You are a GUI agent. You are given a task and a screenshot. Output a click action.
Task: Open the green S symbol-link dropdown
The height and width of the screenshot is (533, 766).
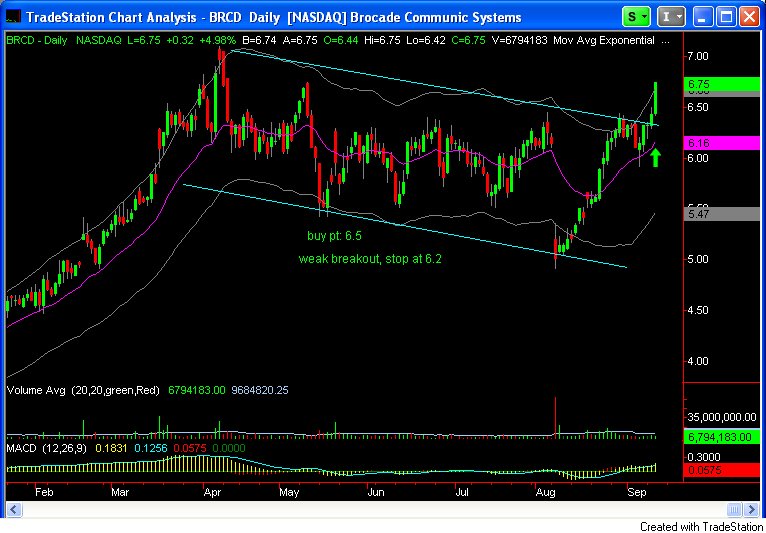click(x=636, y=18)
